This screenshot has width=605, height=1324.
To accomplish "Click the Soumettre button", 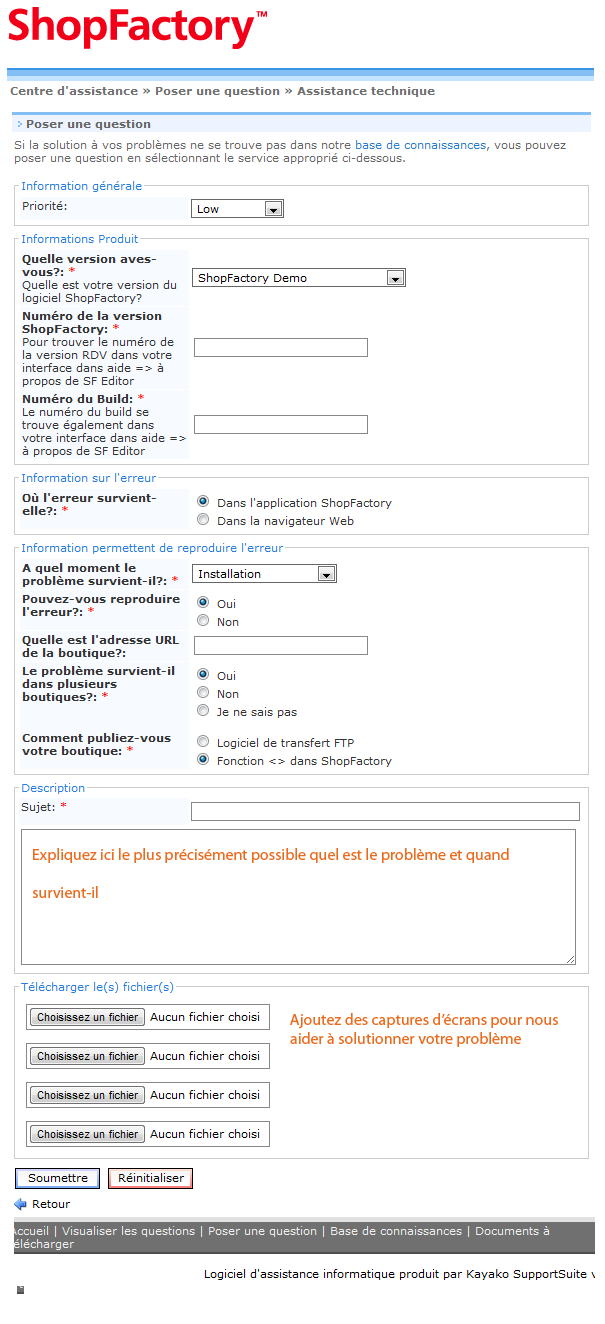I will coord(57,1178).
